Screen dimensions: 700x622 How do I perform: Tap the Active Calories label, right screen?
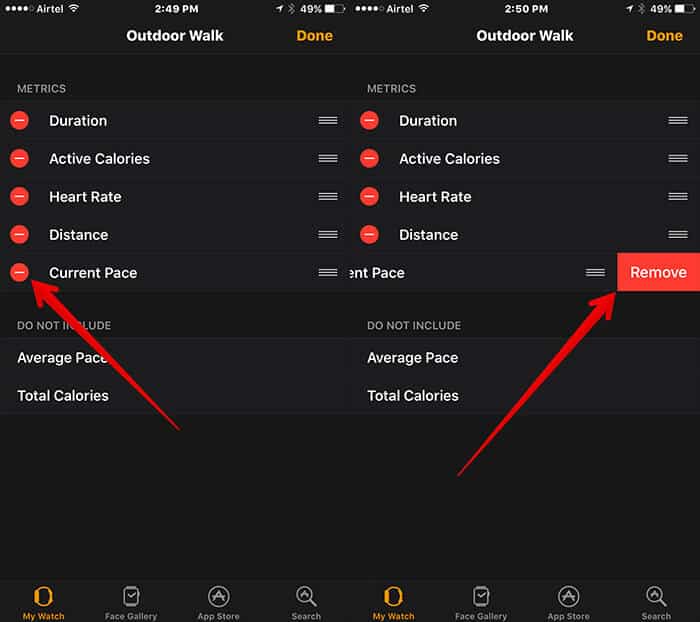click(450, 159)
